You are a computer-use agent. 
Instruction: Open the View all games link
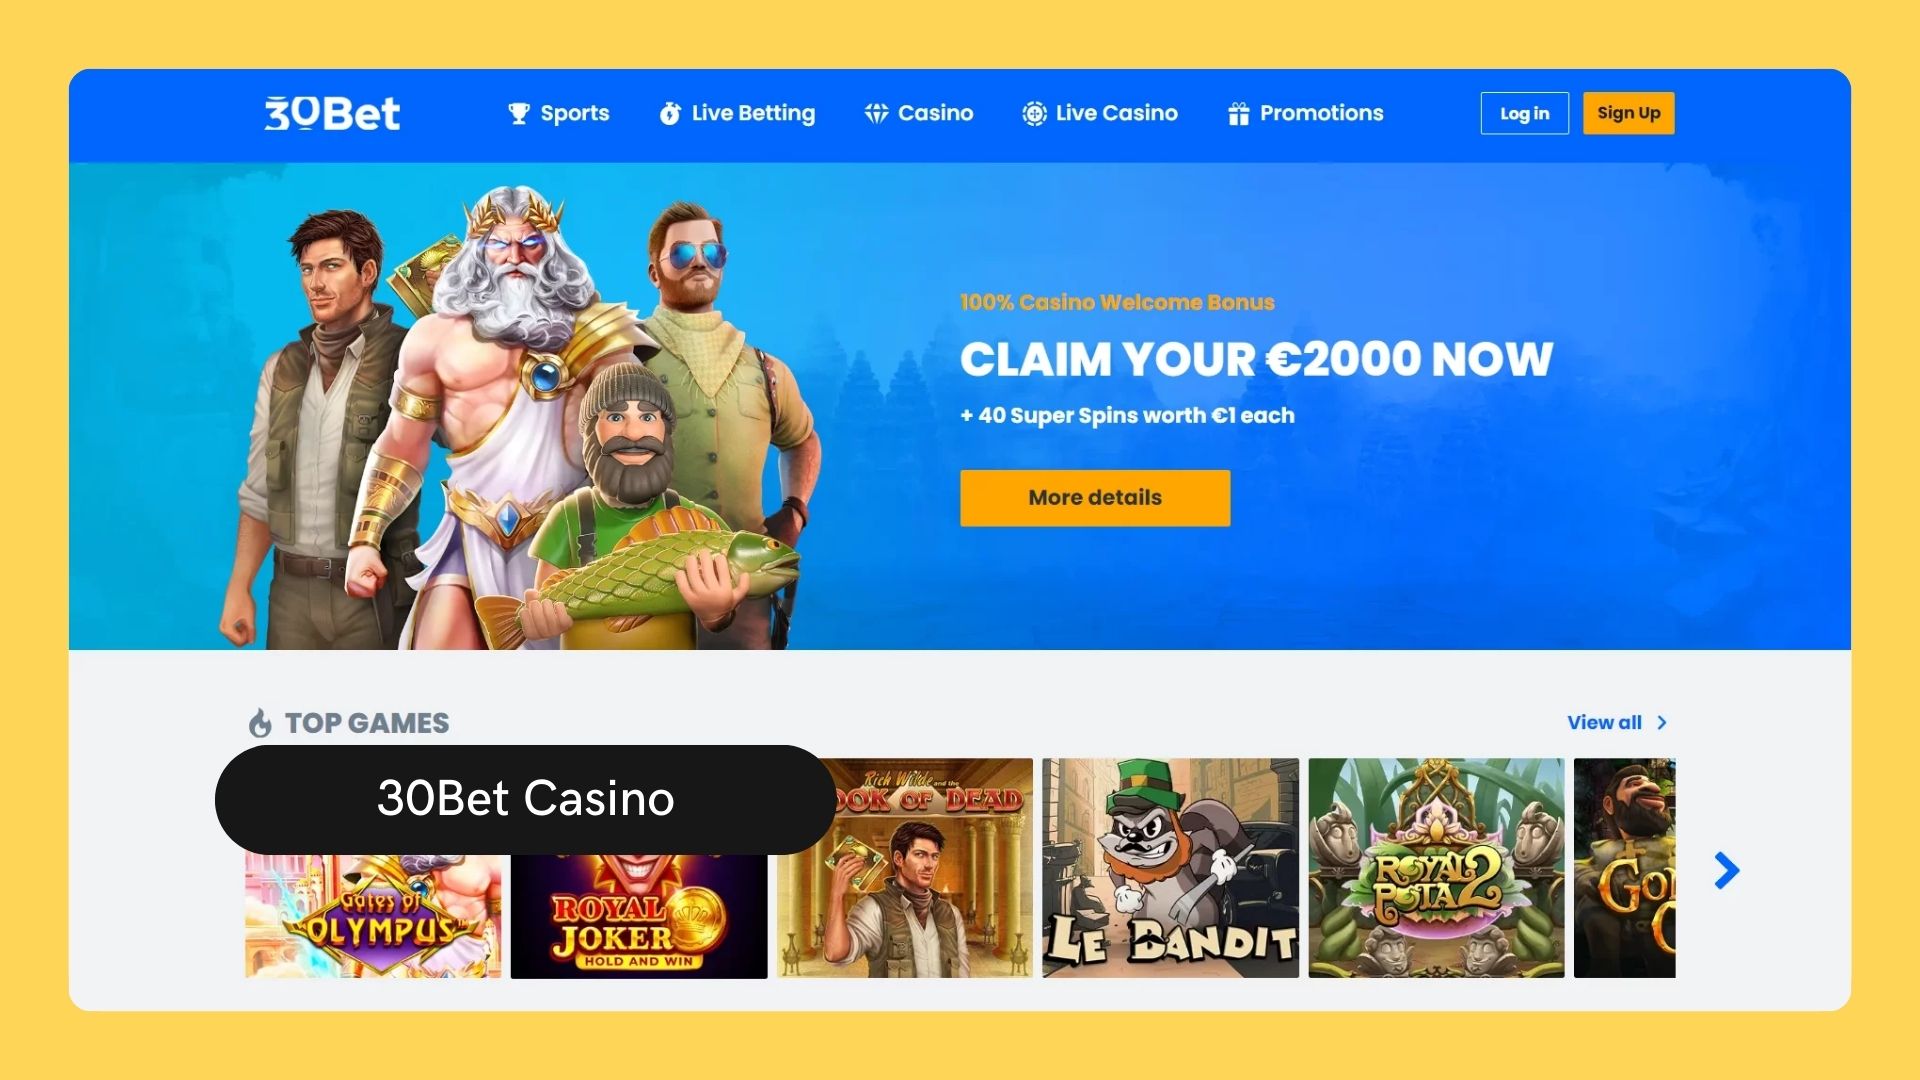pyautogui.click(x=1604, y=723)
